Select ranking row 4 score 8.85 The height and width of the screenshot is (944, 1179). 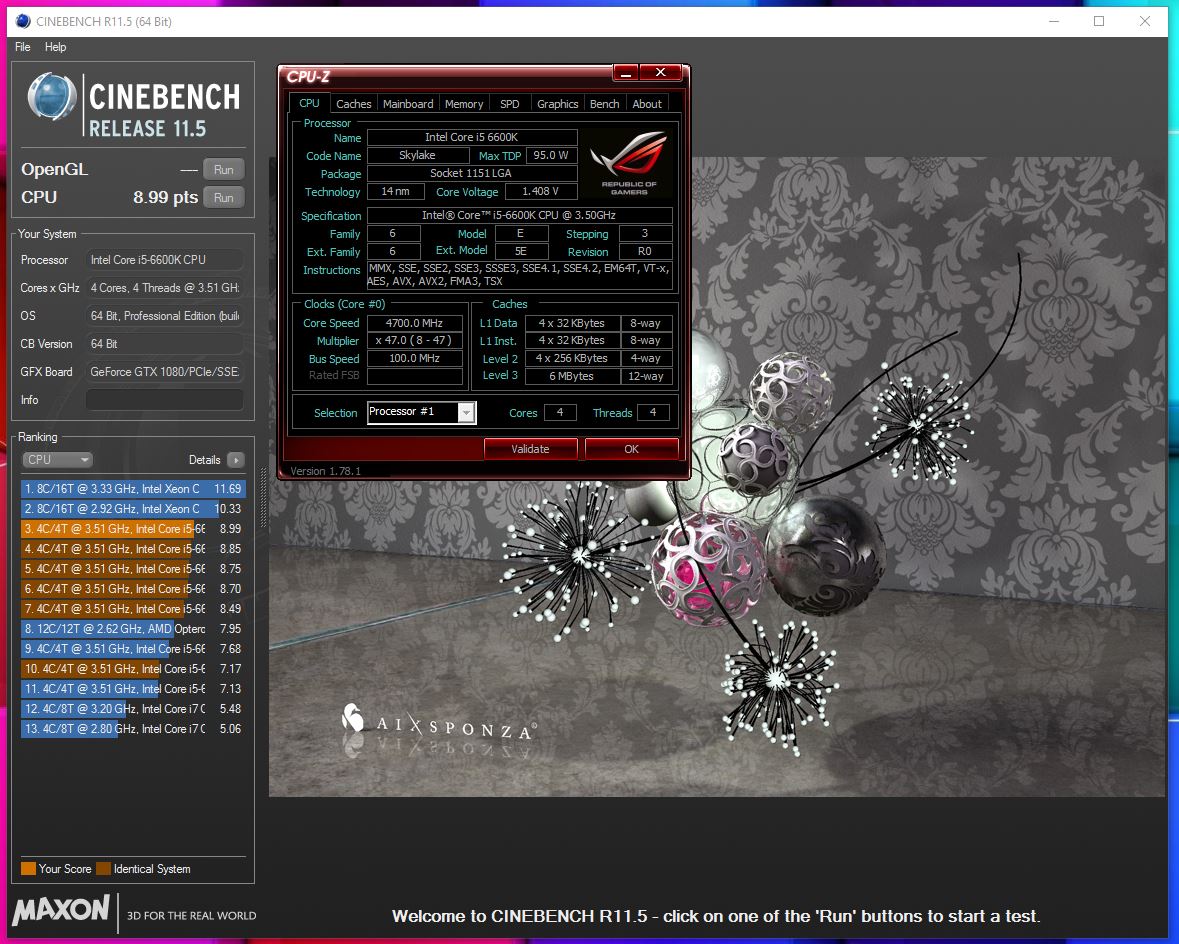[x=133, y=548]
